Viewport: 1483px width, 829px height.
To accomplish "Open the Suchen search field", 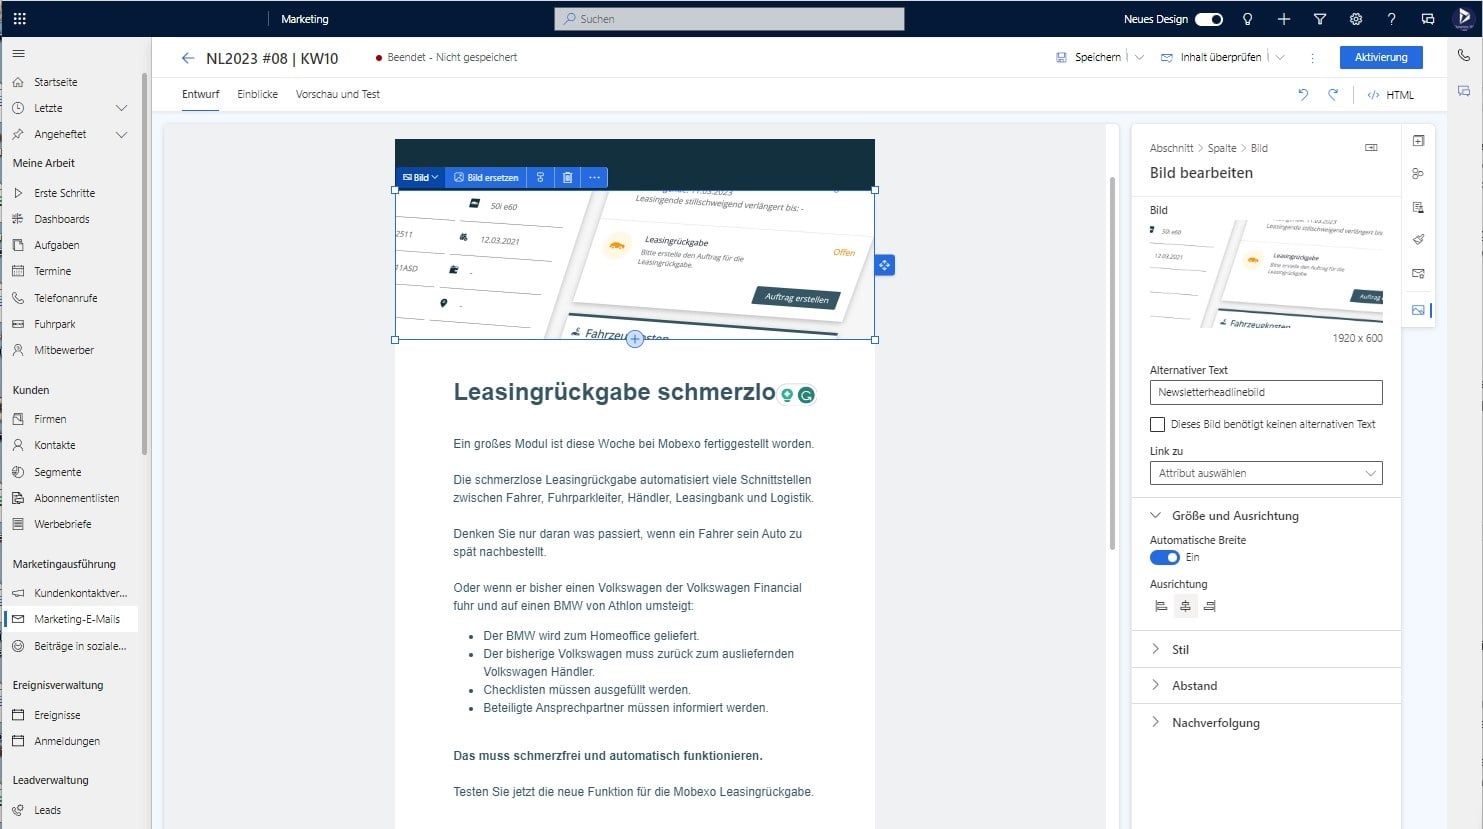I will 729,18.
